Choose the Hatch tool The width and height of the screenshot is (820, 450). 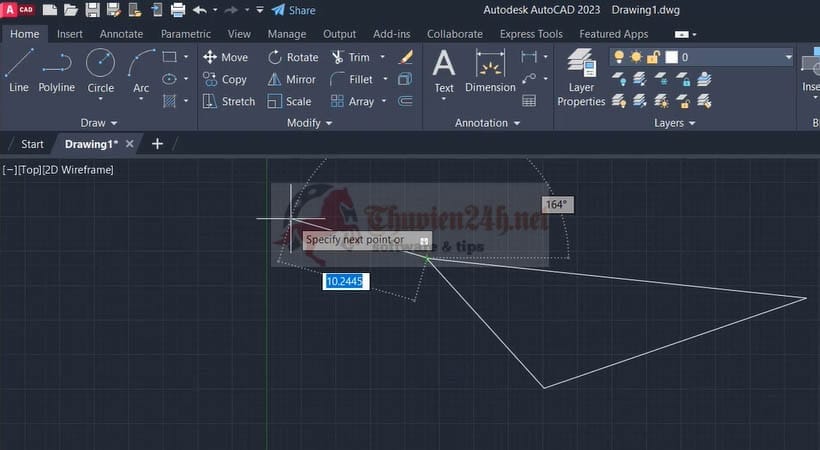169,100
